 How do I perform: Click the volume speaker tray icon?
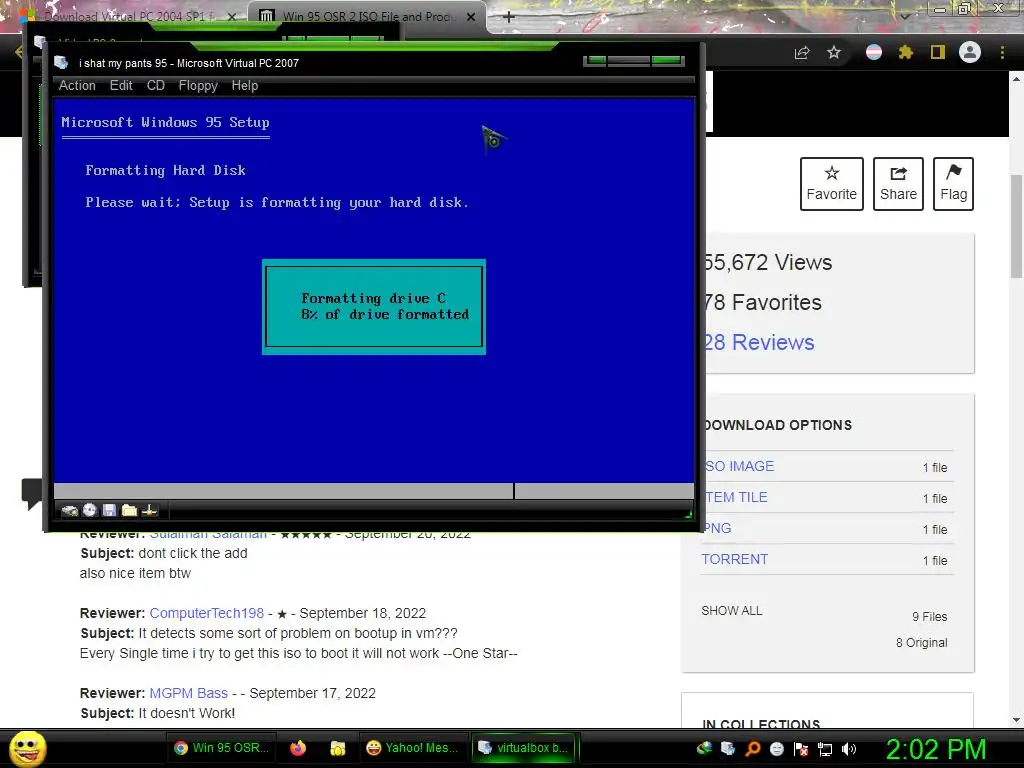click(848, 749)
